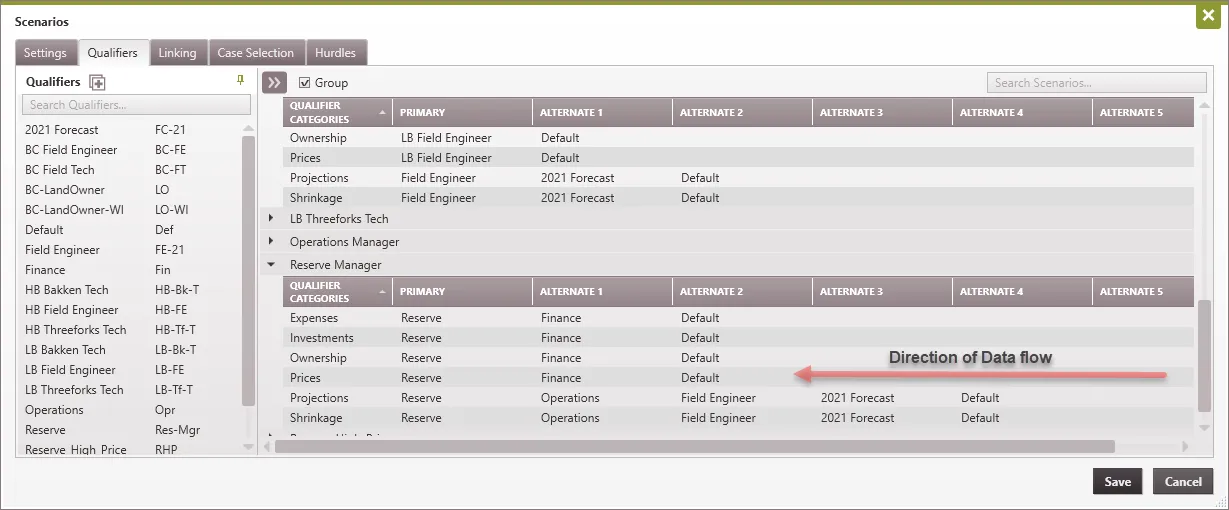1229x510 pixels.
Task: Focus the Search Scenarios field
Action: click(1096, 83)
